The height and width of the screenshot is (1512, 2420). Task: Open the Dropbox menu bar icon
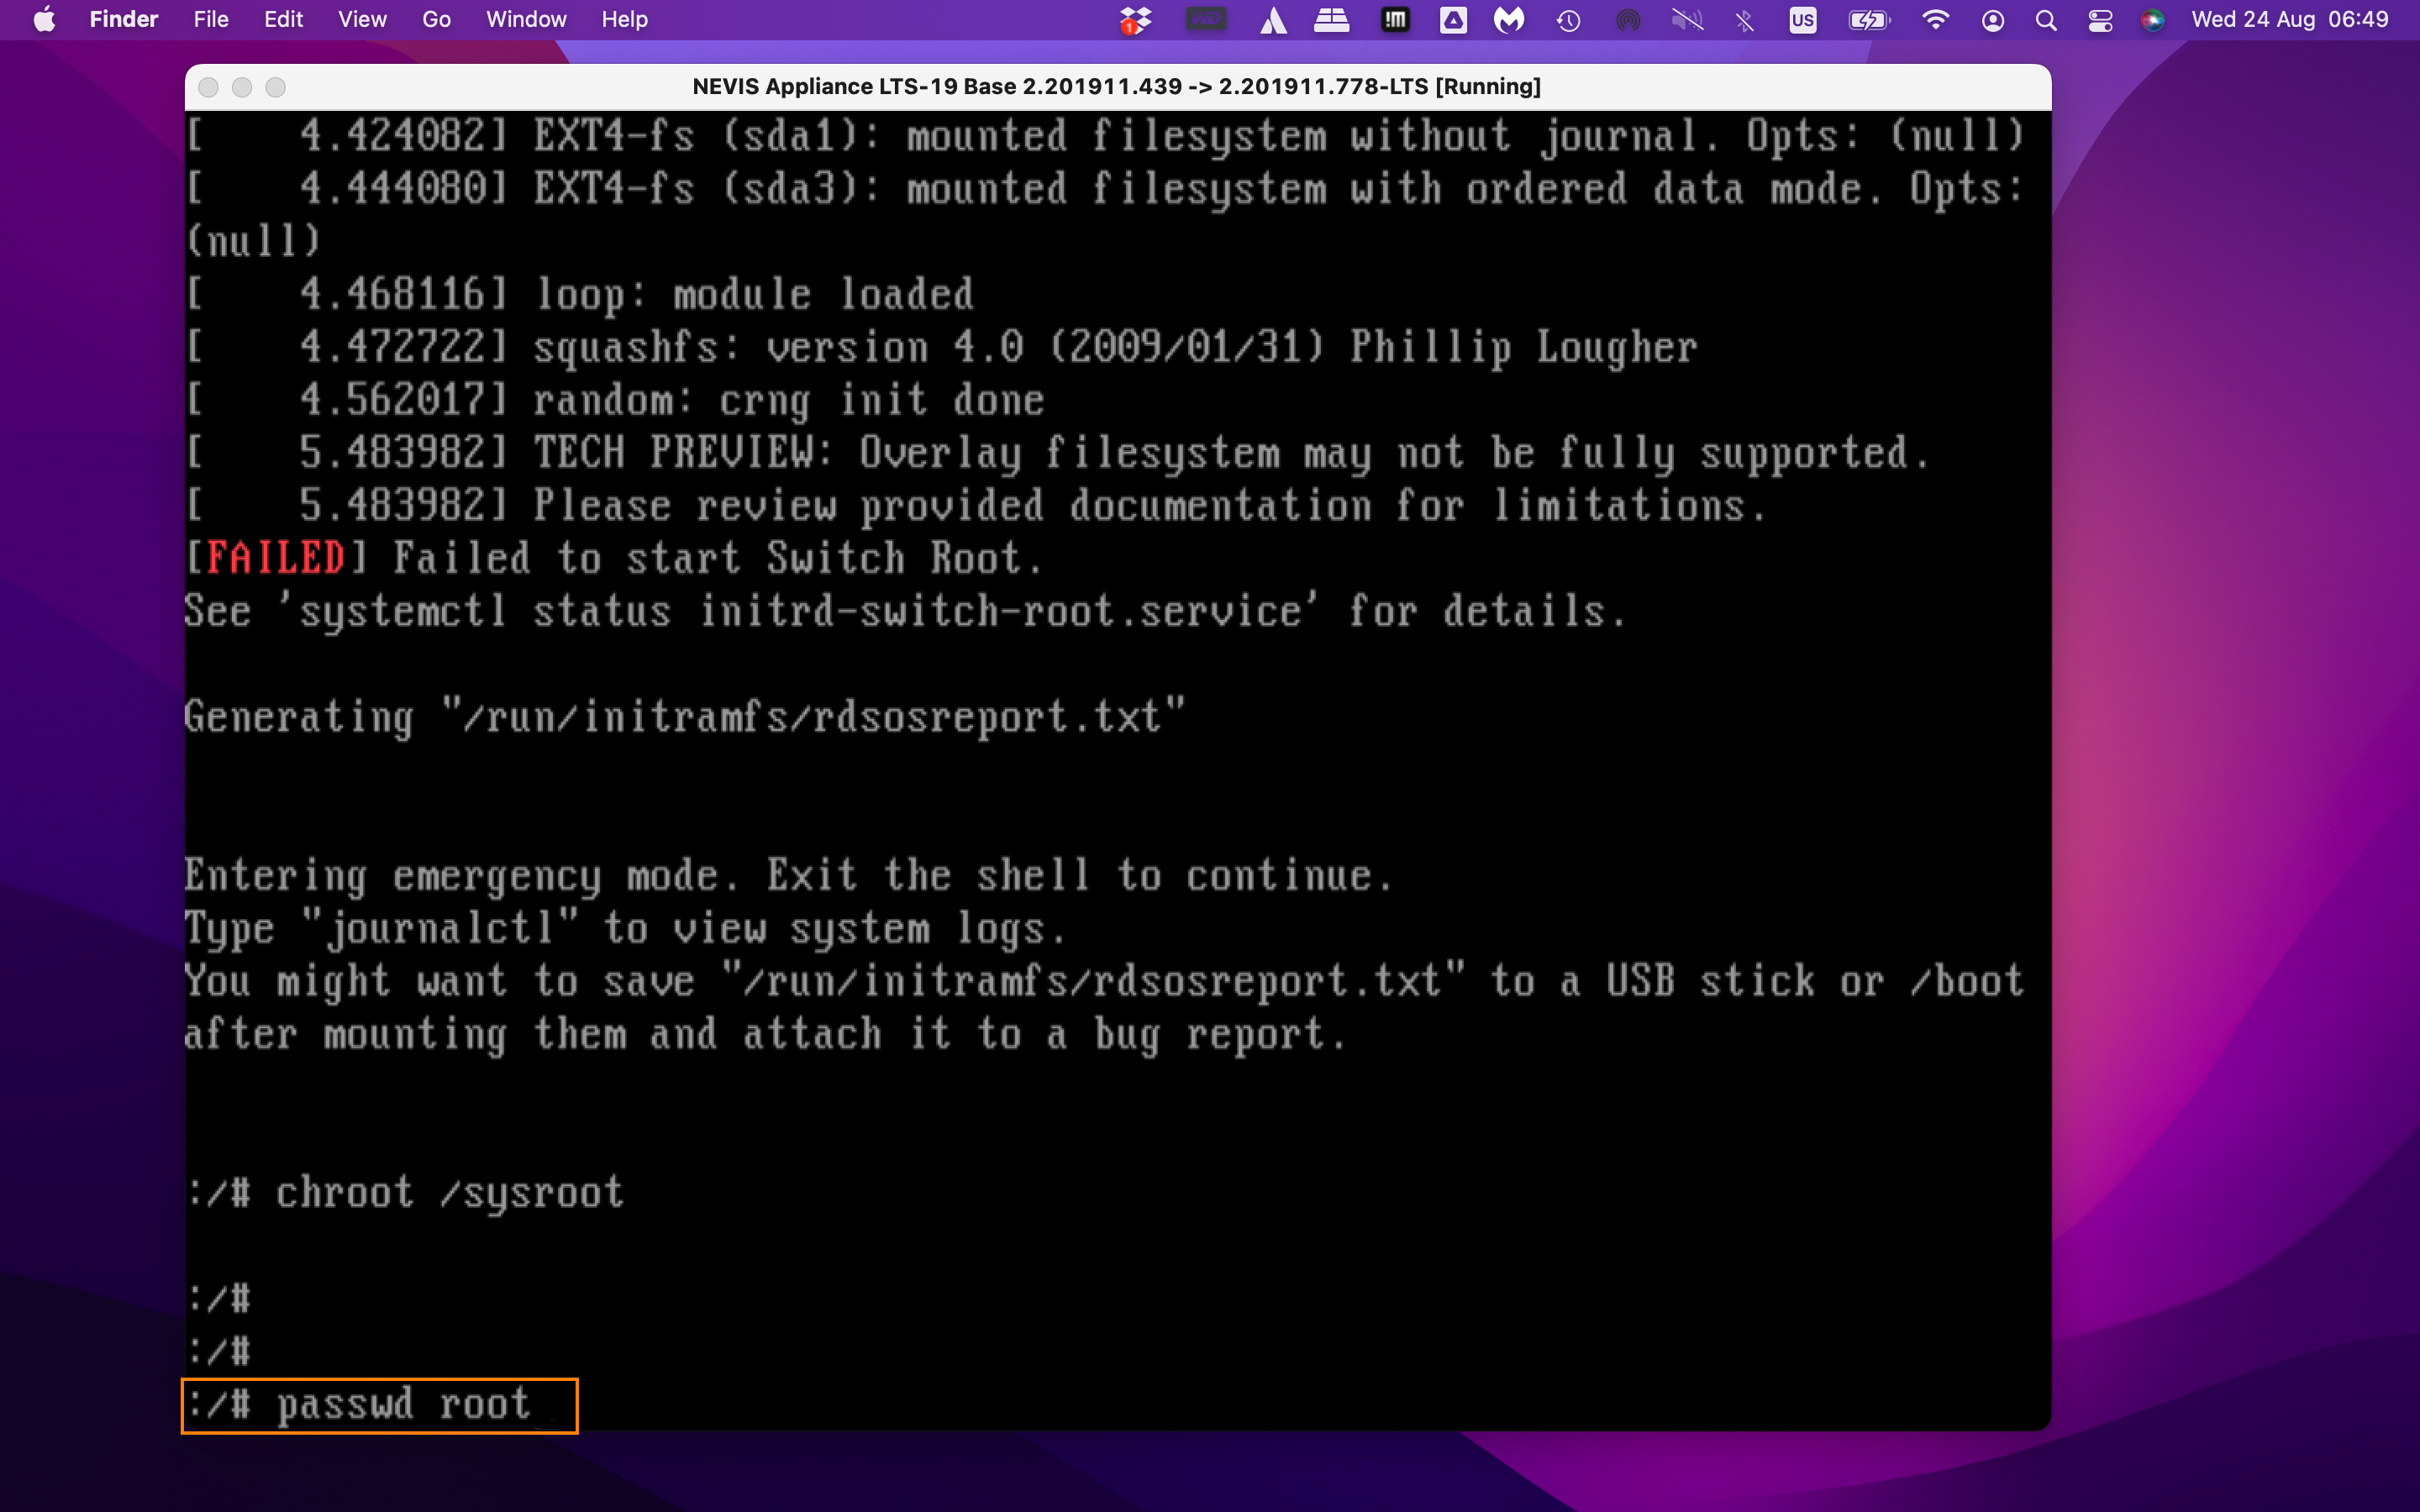click(x=1135, y=20)
